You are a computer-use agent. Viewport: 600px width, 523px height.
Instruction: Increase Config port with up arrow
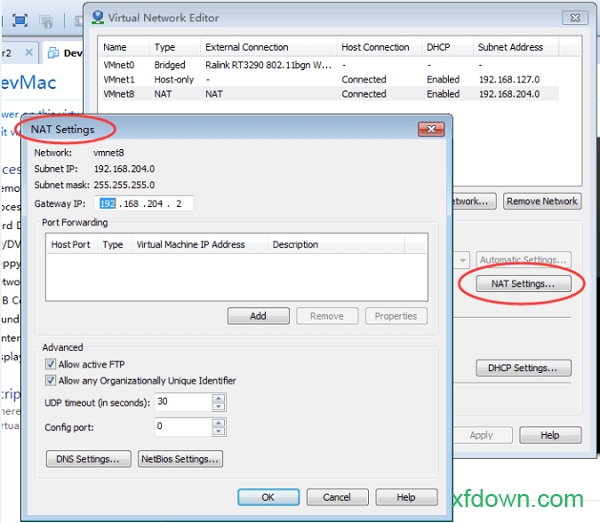(219, 422)
